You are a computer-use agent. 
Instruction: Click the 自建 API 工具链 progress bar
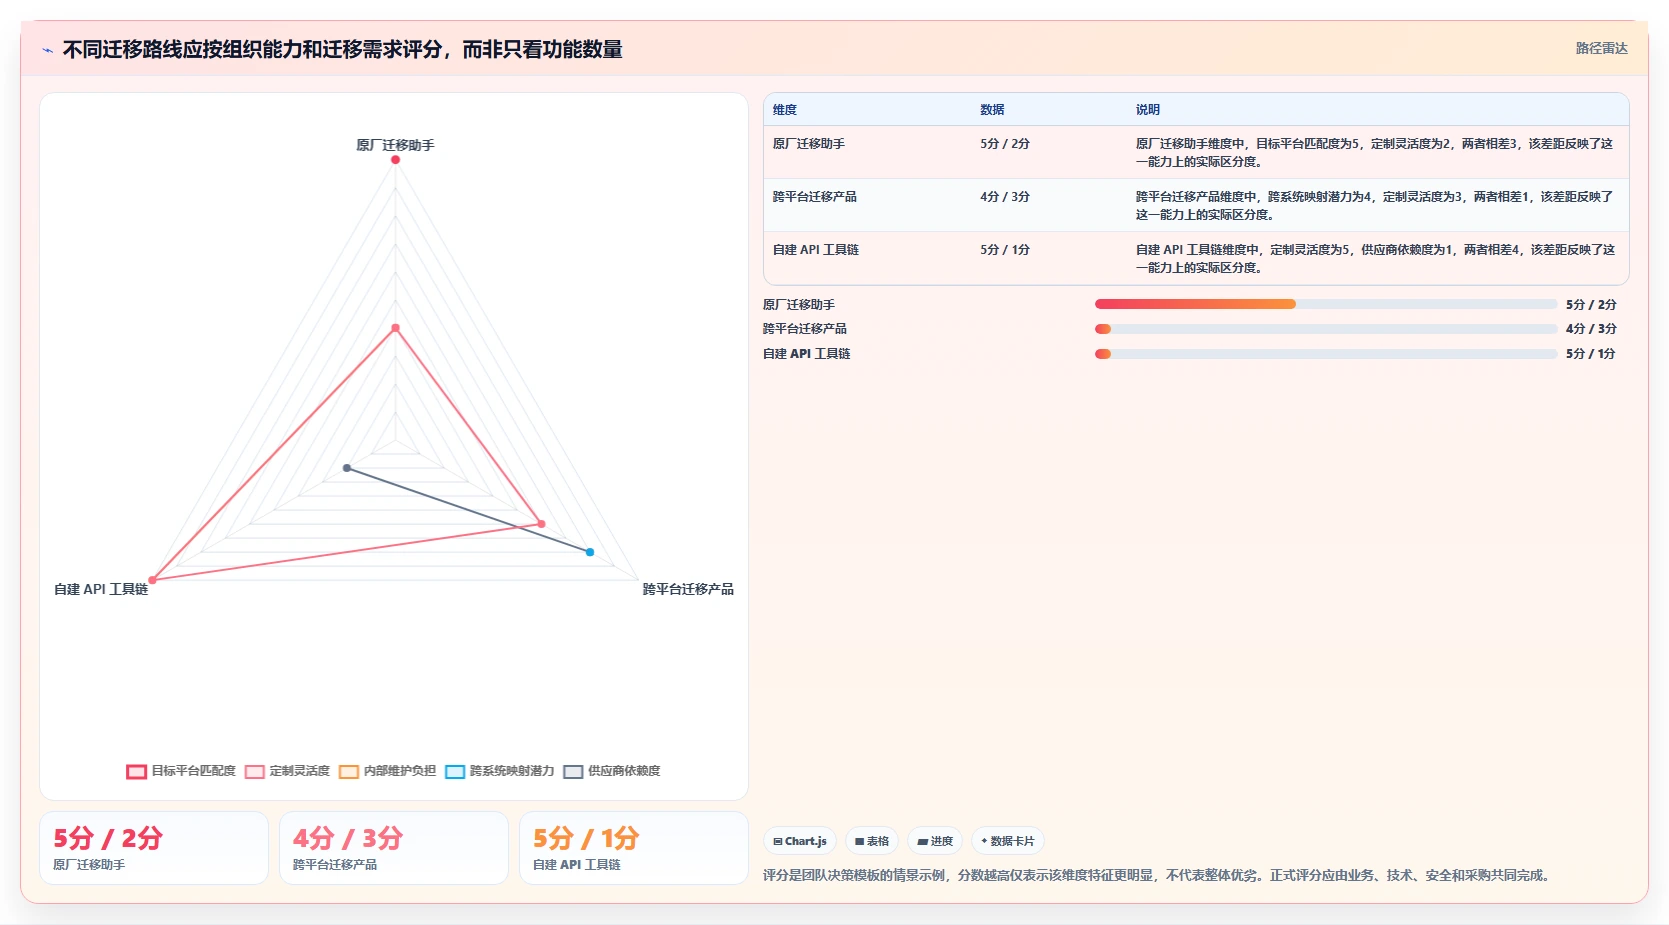click(x=1326, y=354)
